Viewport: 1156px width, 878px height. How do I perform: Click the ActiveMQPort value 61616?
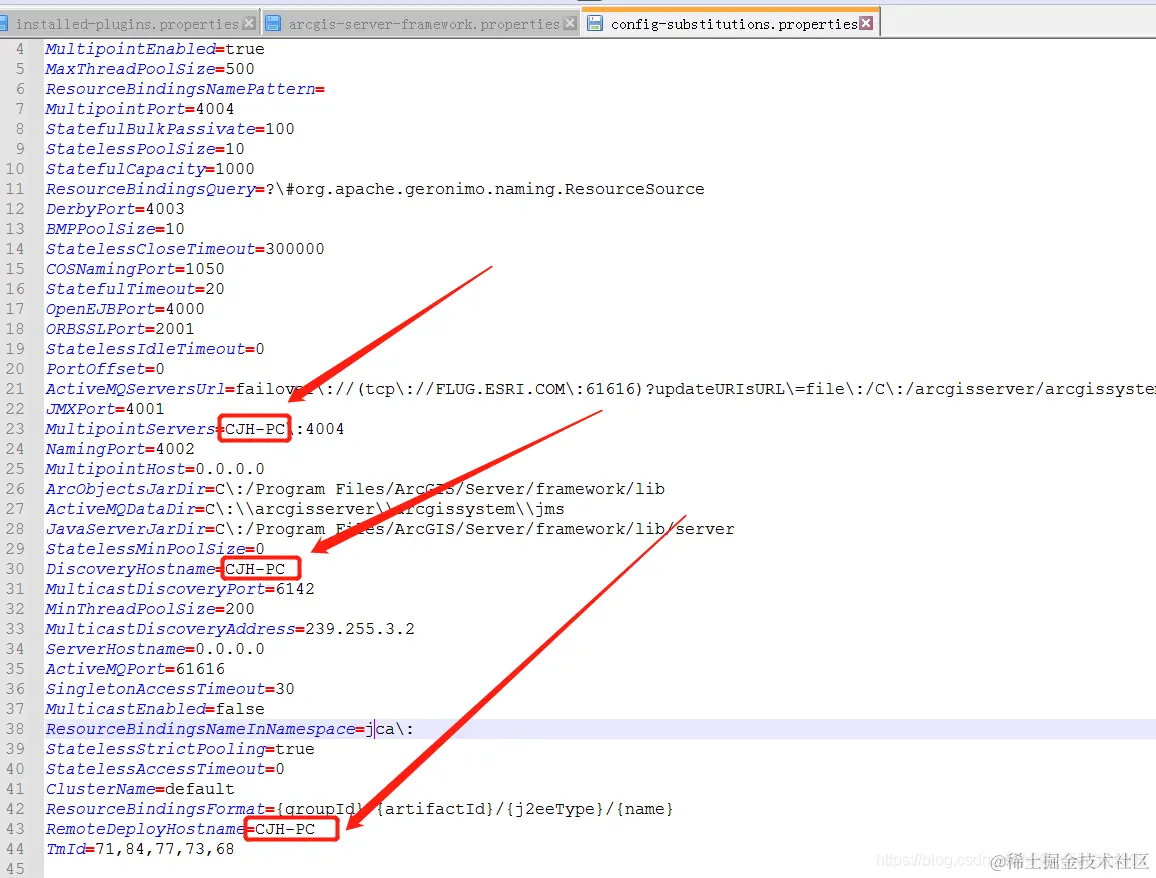pyautogui.click(x=201, y=669)
